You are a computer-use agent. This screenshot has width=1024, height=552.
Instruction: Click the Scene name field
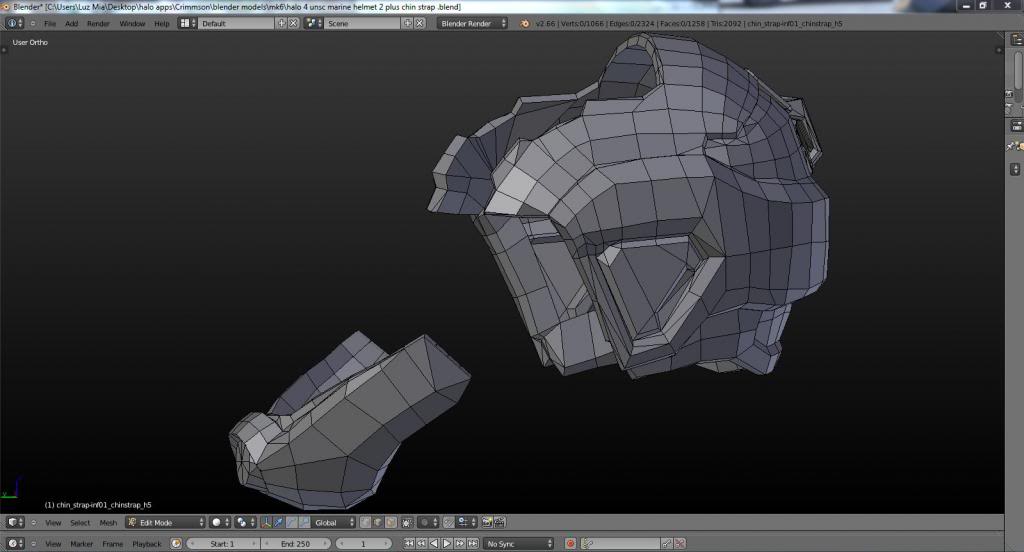pos(362,23)
